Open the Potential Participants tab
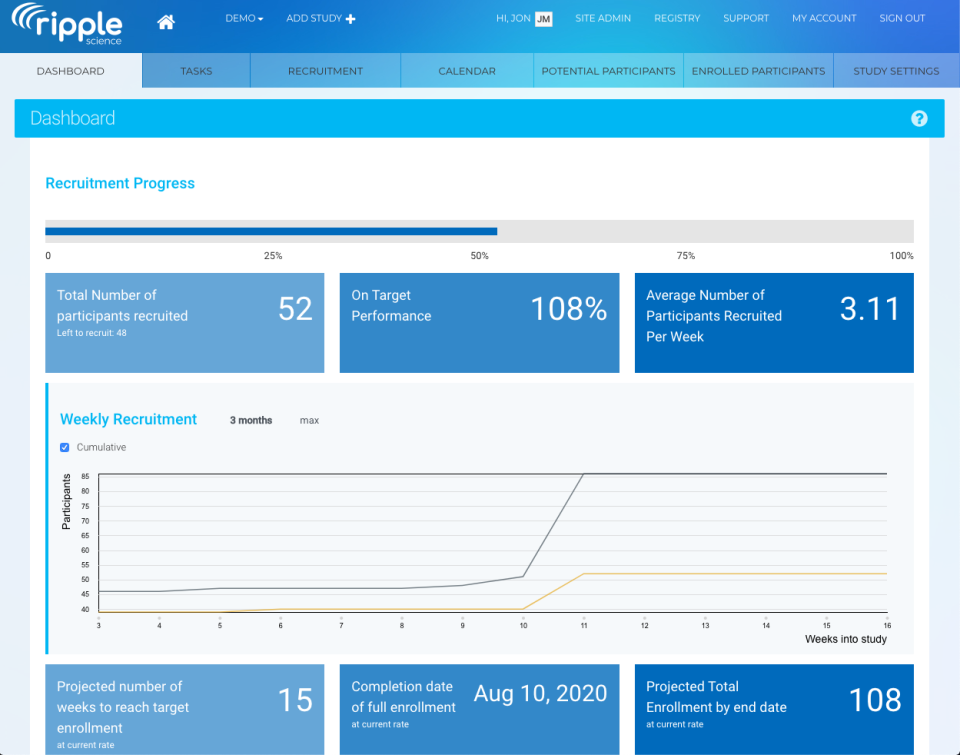Screen dimensions: 960x755 coord(607,70)
